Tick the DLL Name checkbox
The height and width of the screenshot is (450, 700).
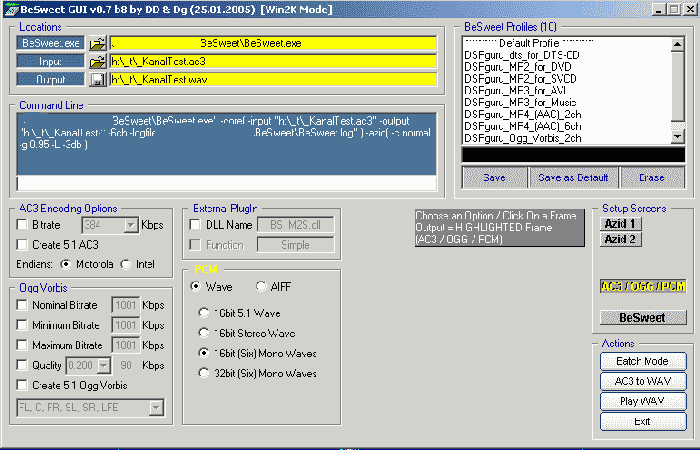click(195, 225)
